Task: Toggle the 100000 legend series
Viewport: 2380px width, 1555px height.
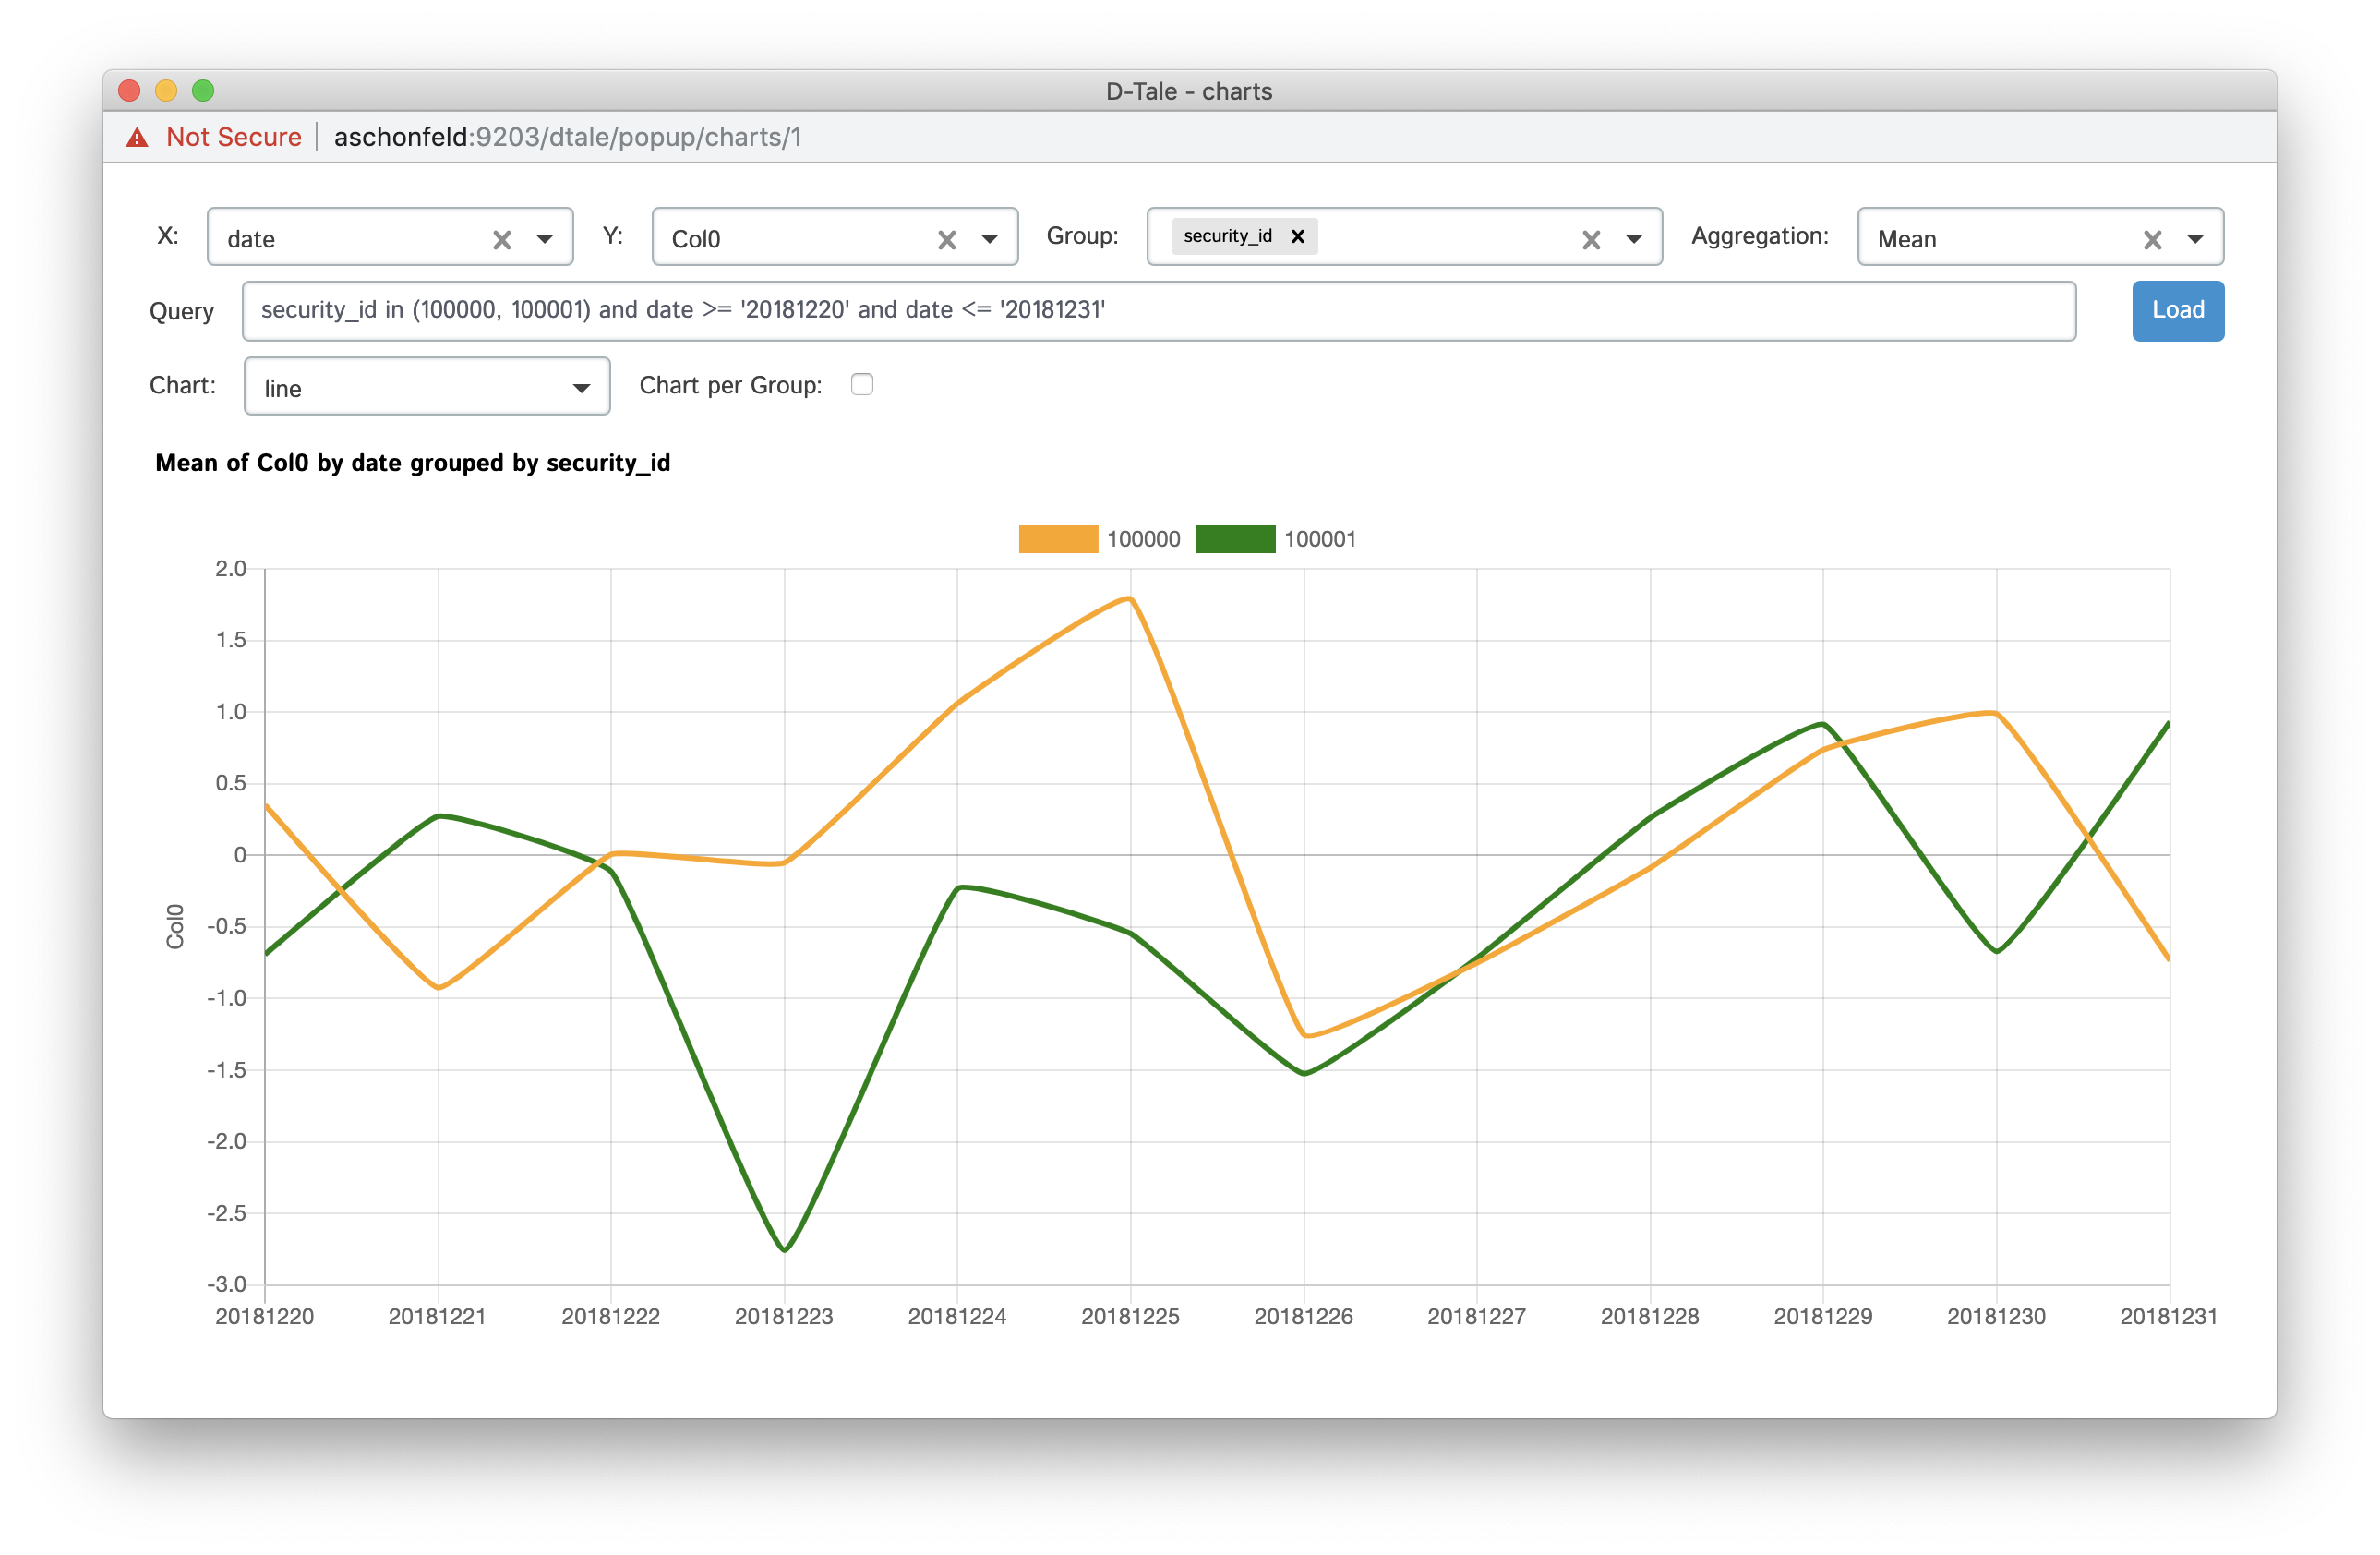Action: point(1057,539)
